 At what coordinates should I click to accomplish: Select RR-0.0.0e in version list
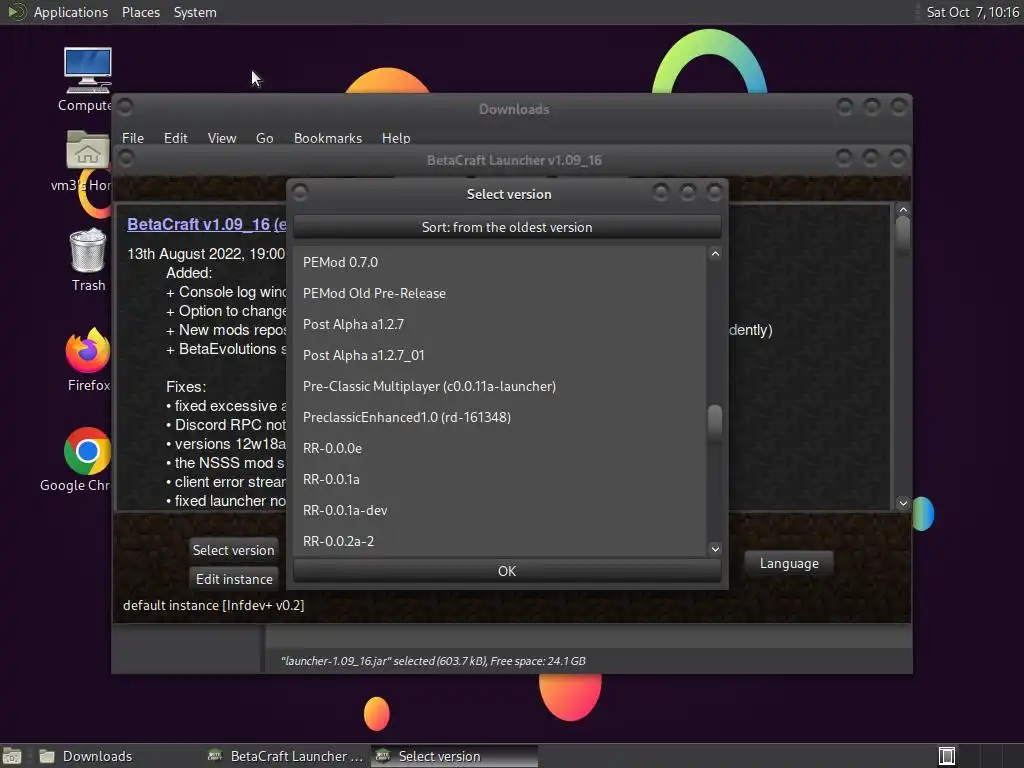[x=500, y=448]
